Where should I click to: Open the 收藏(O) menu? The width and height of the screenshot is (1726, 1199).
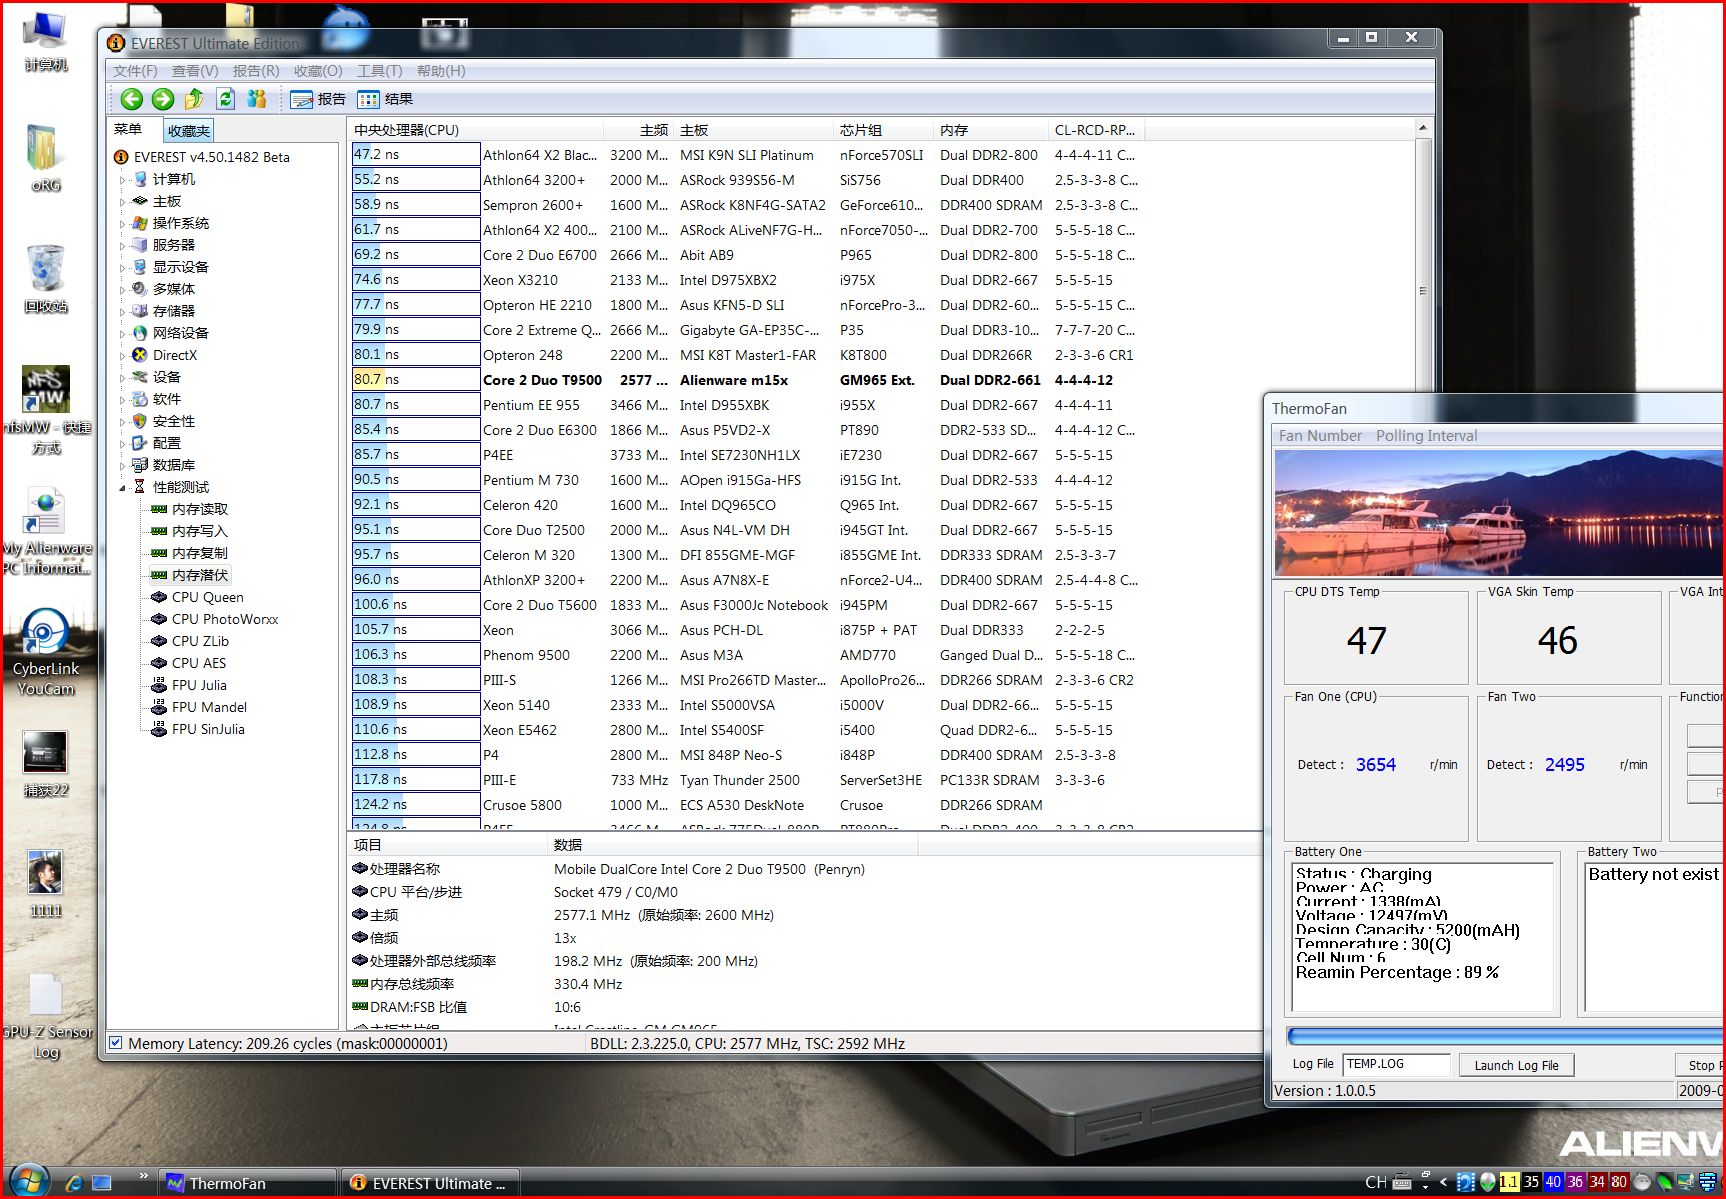[x=318, y=71]
